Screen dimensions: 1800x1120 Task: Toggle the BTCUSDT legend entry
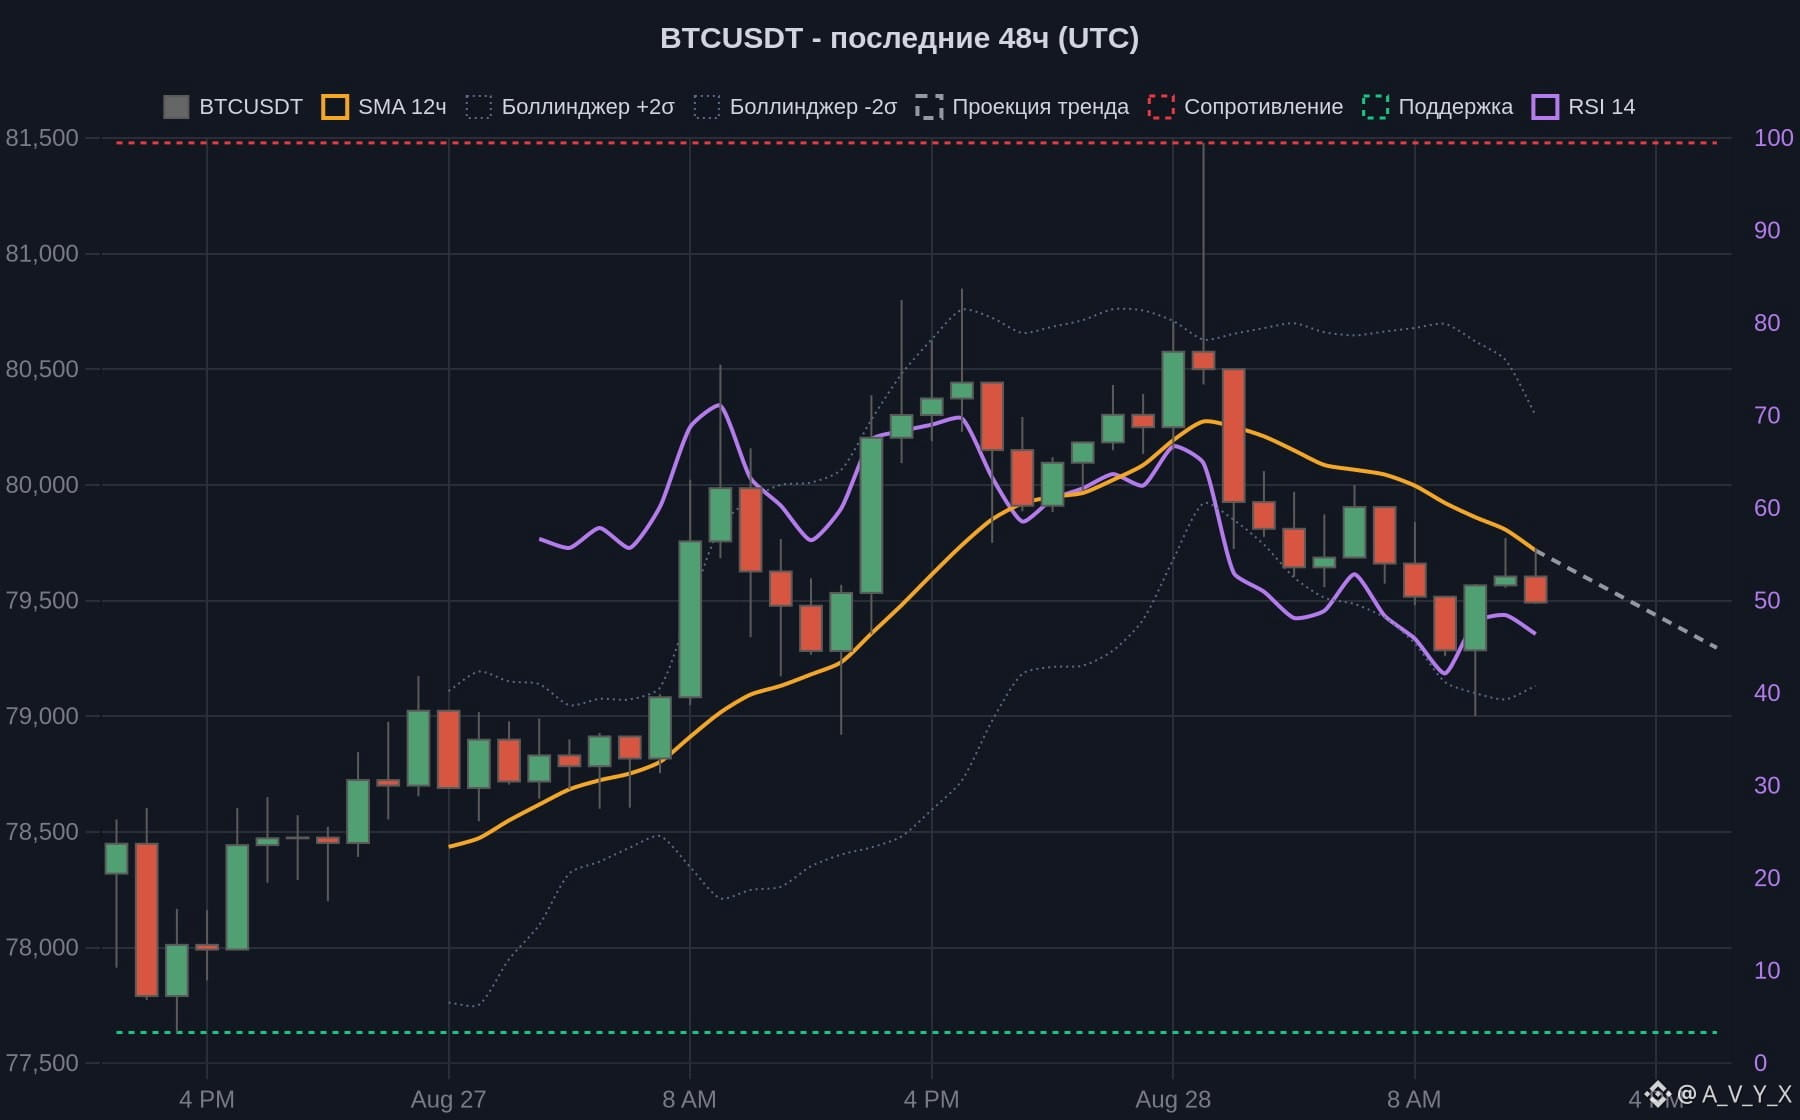point(233,107)
